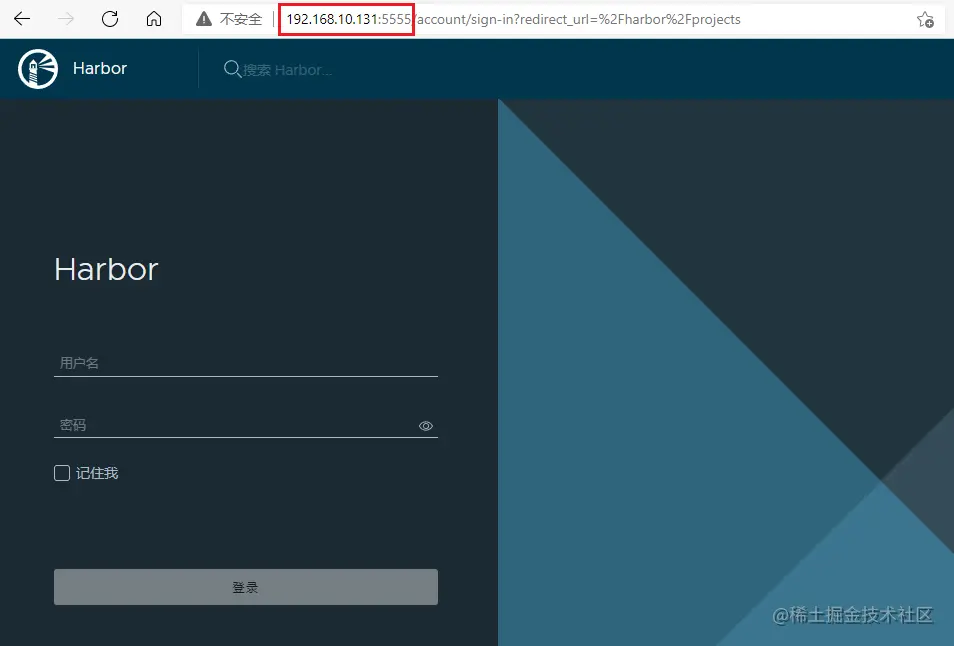954x646 pixels.
Task: Click the large Harbor heading text
Action: click(106, 269)
